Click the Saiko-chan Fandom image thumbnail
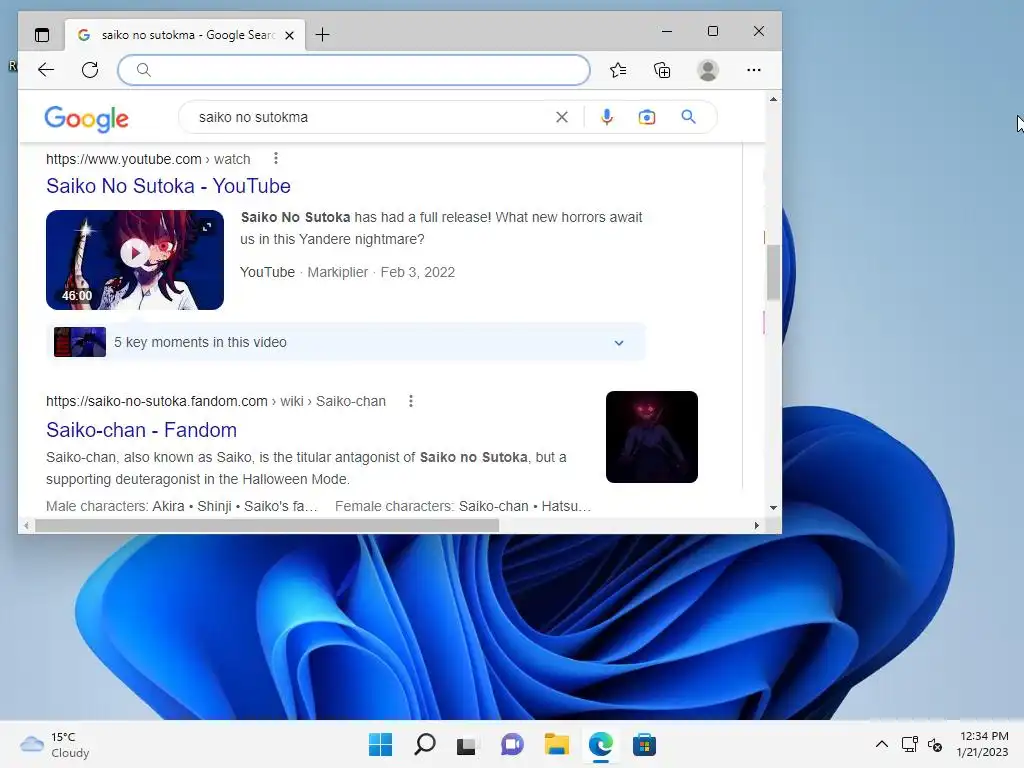1024x768 pixels. 652,437
